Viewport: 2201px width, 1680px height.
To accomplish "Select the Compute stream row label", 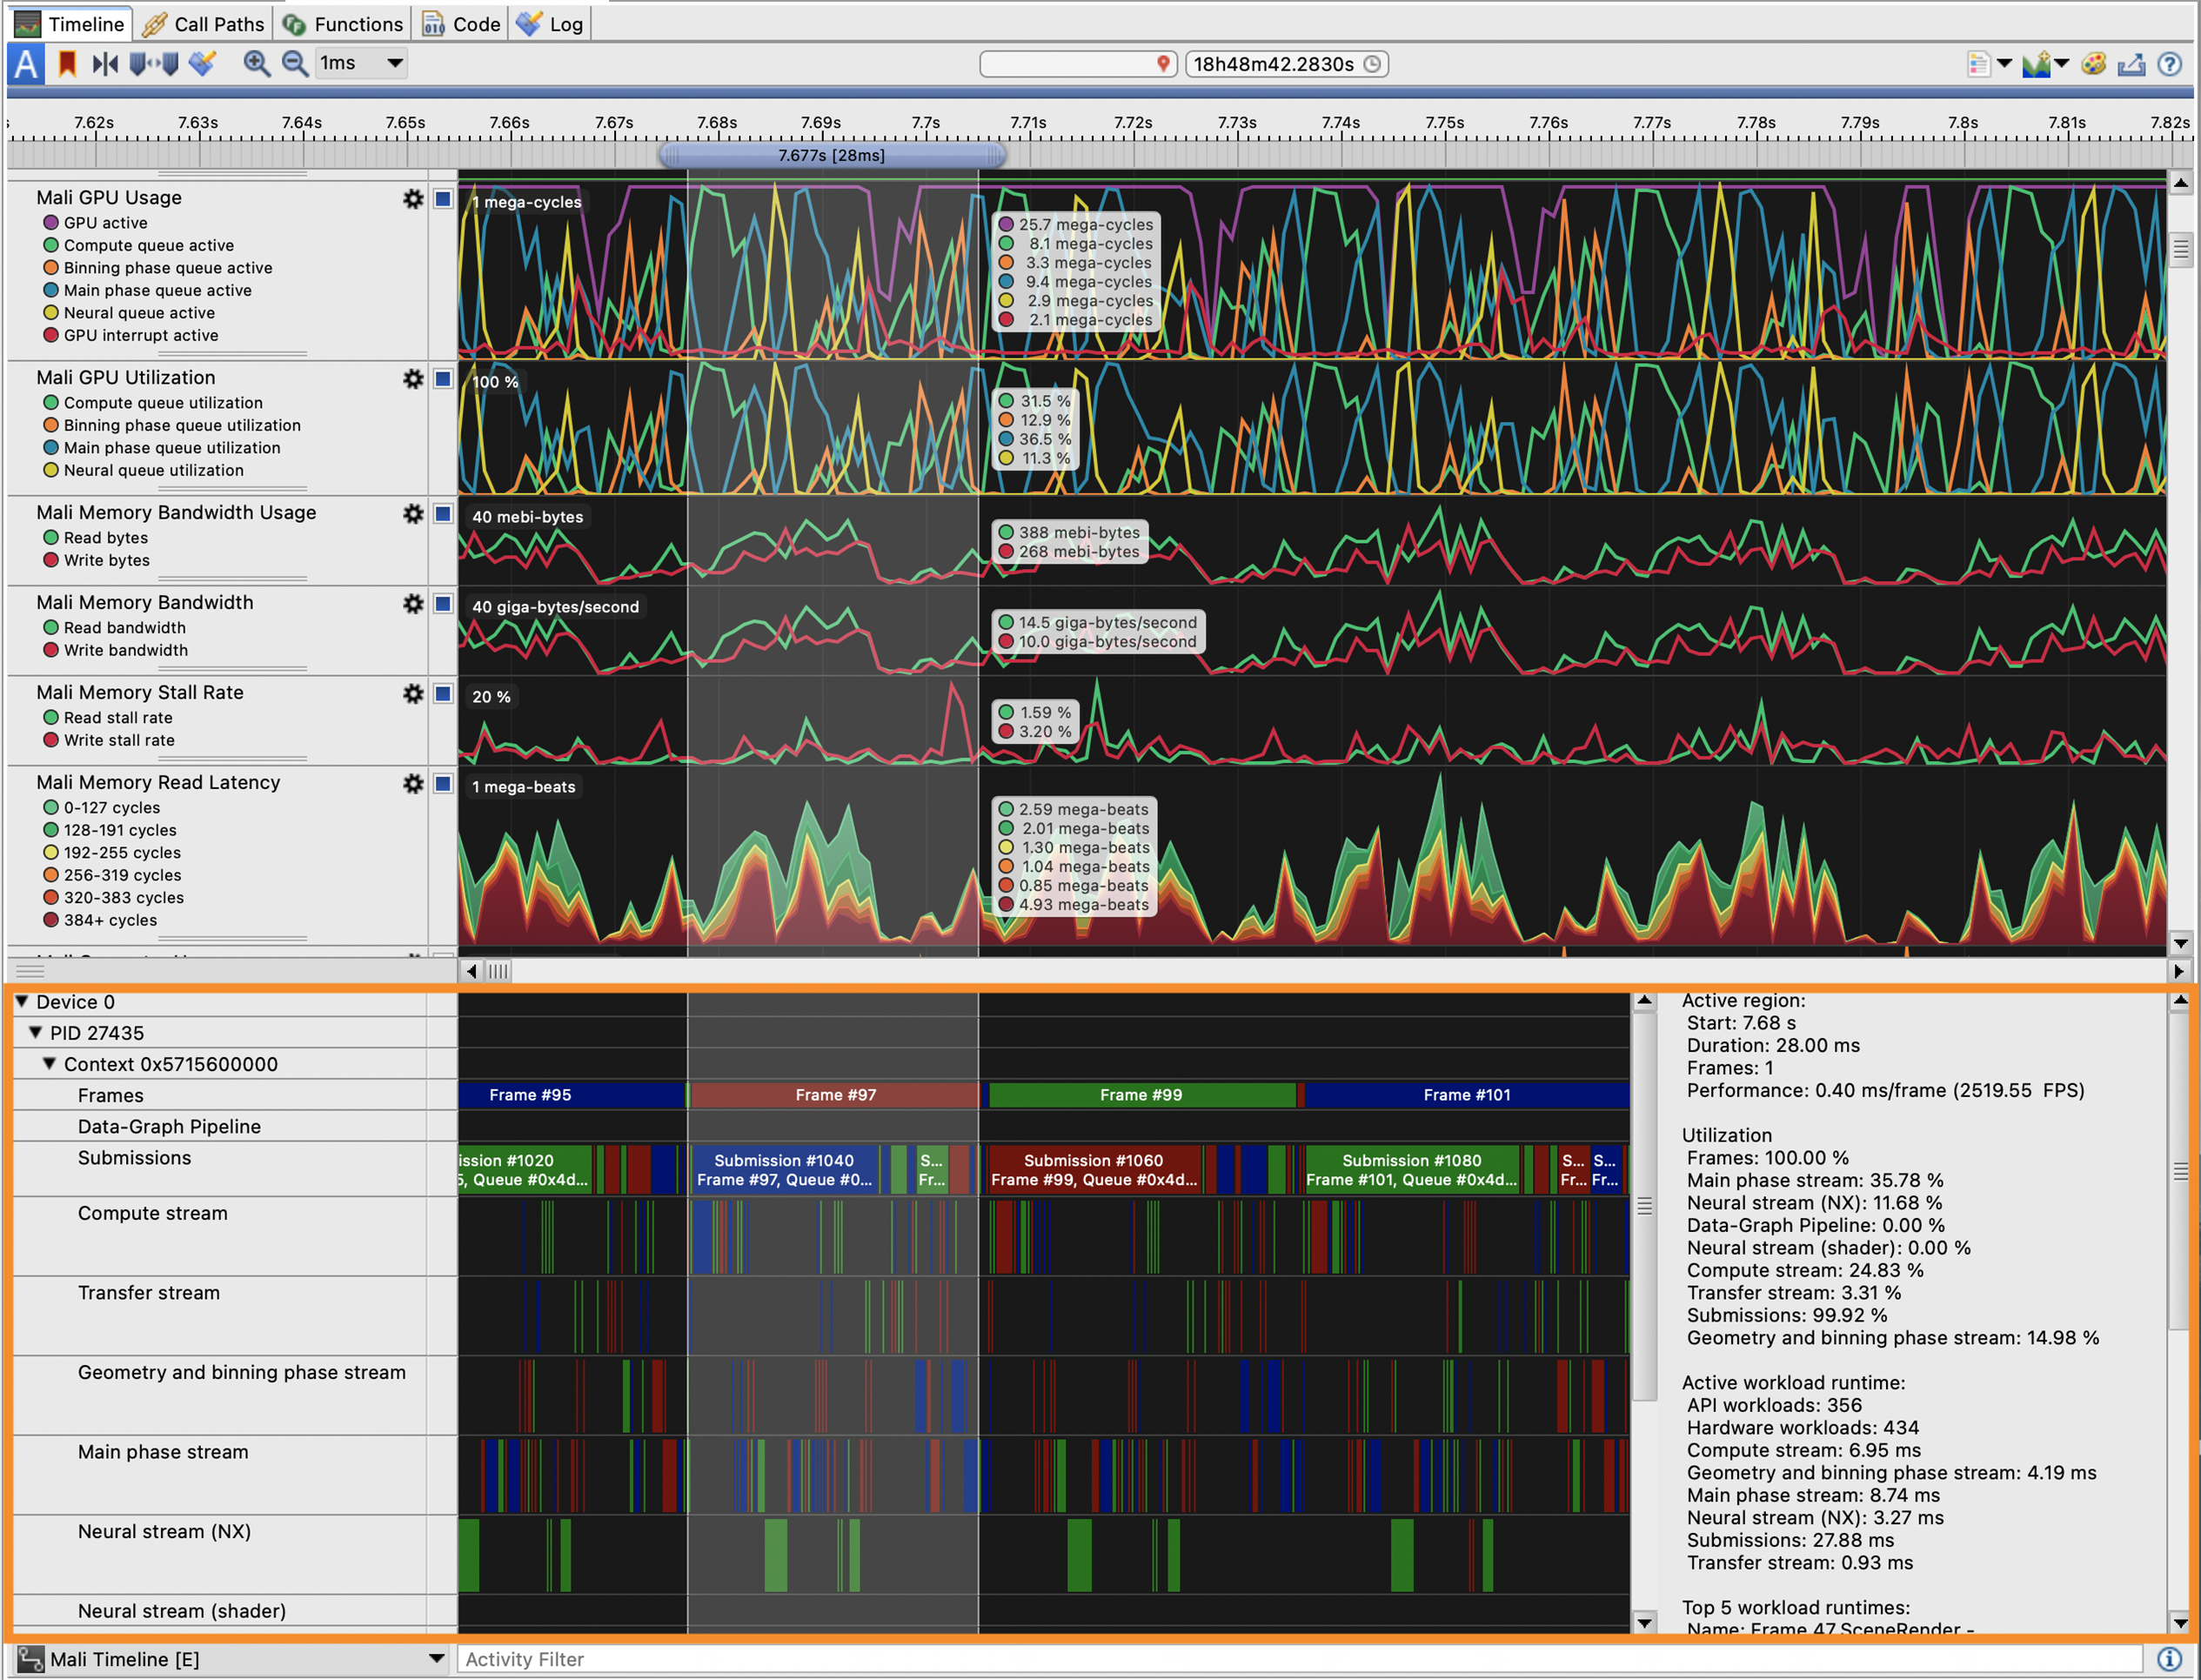I will pyautogui.click(x=153, y=1213).
